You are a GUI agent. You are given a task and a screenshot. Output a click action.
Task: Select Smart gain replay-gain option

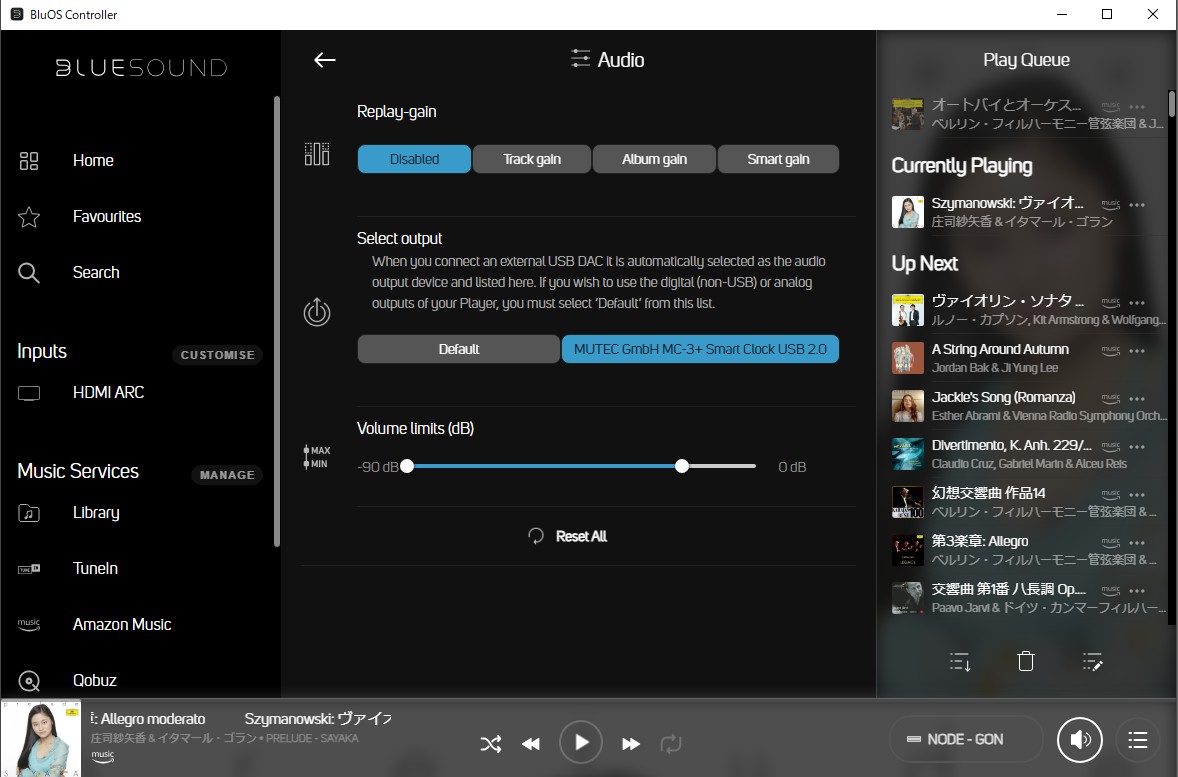pyautogui.click(x=778, y=159)
